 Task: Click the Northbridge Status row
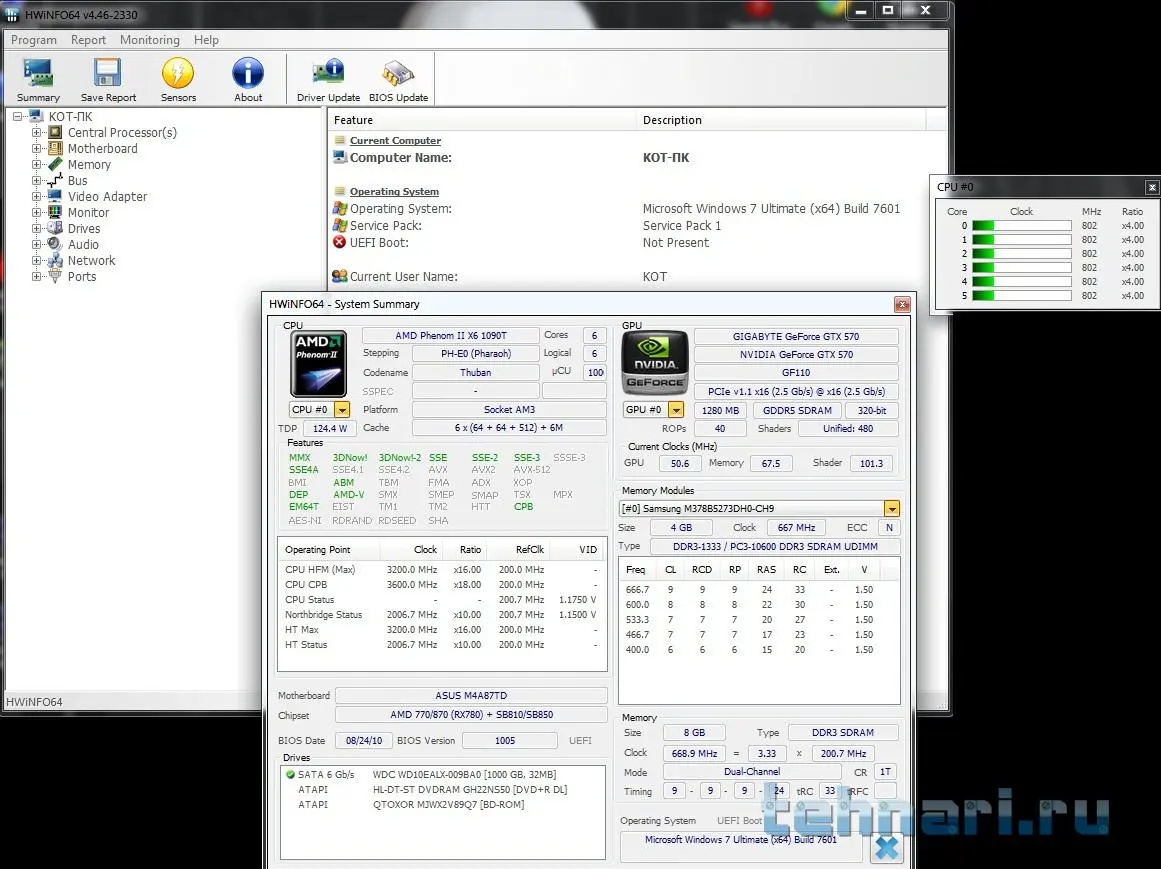[x=442, y=614]
